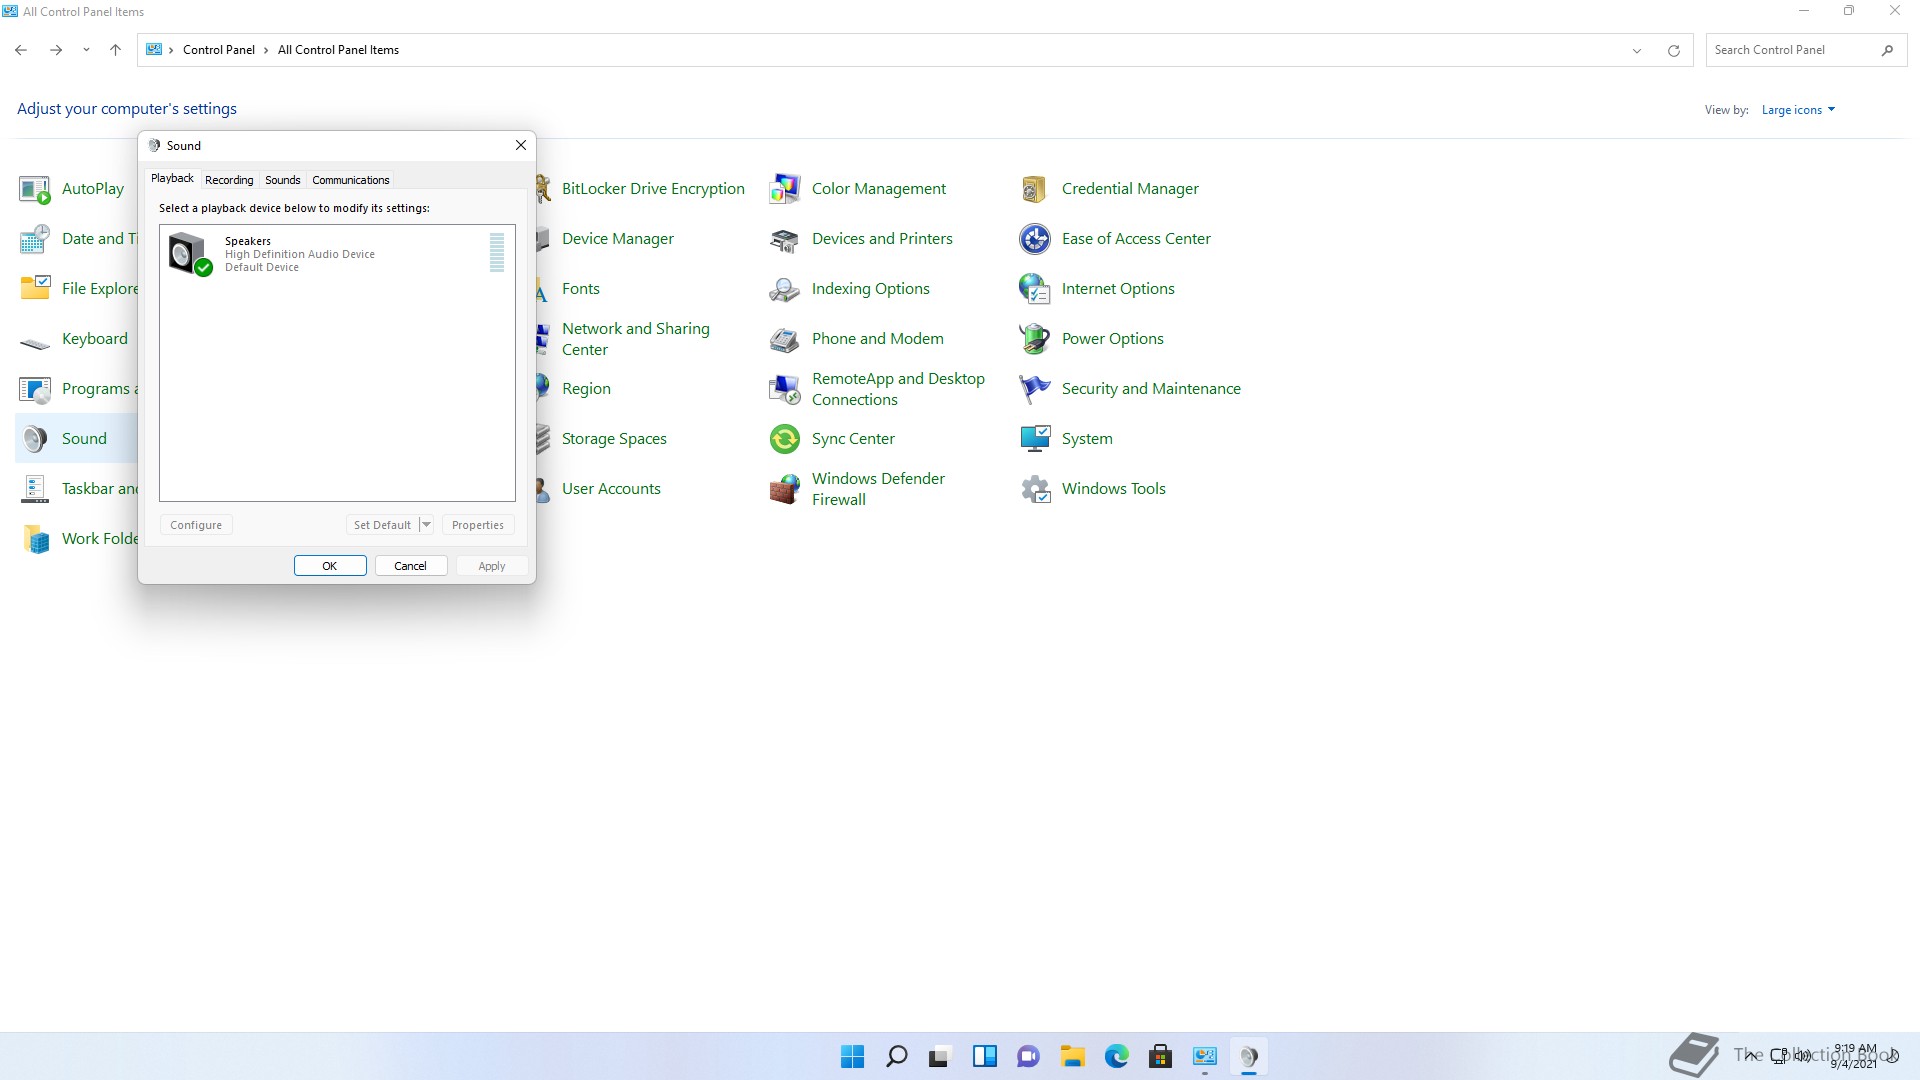The height and width of the screenshot is (1080, 1920).
Task: Open the BitLocker Drive Encryption link
Action: 653,189
